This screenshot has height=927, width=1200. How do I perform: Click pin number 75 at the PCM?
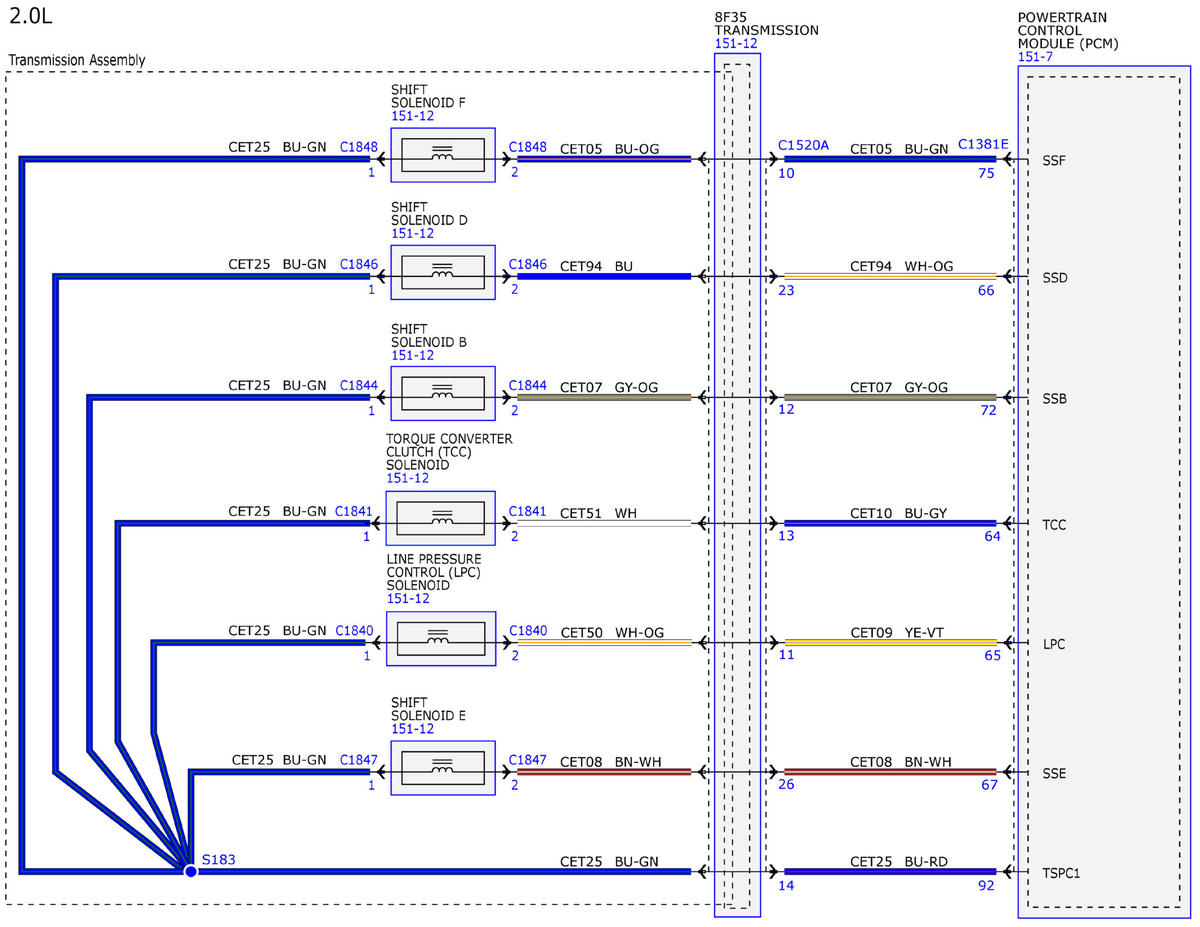point(987,173)
